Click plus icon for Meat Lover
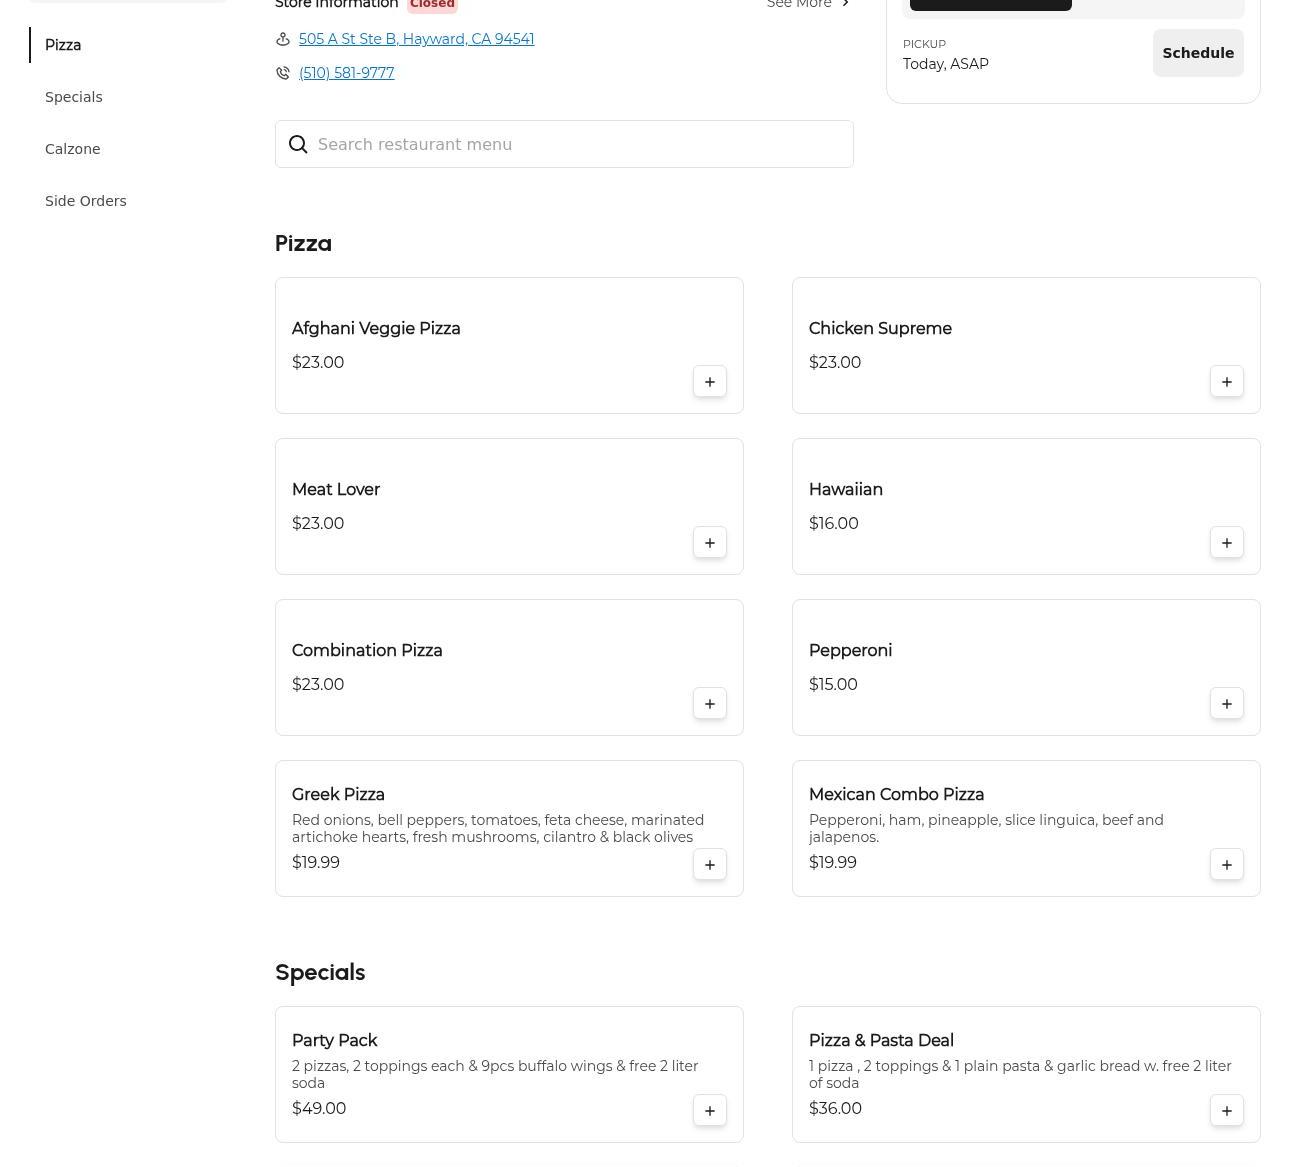 pos(710,543)
